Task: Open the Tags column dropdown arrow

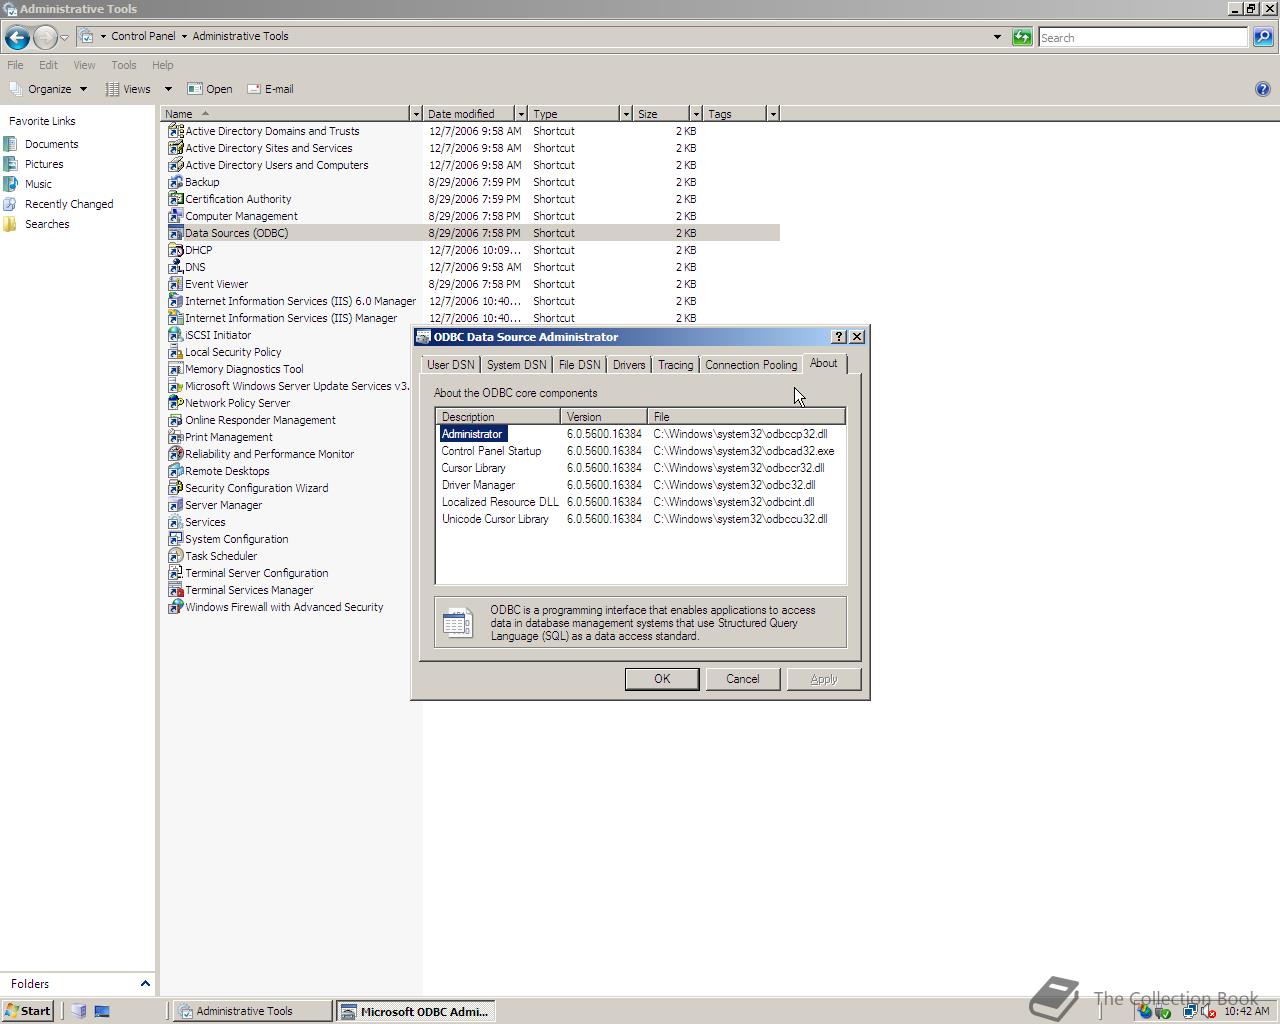Action: tap(773, 114)
